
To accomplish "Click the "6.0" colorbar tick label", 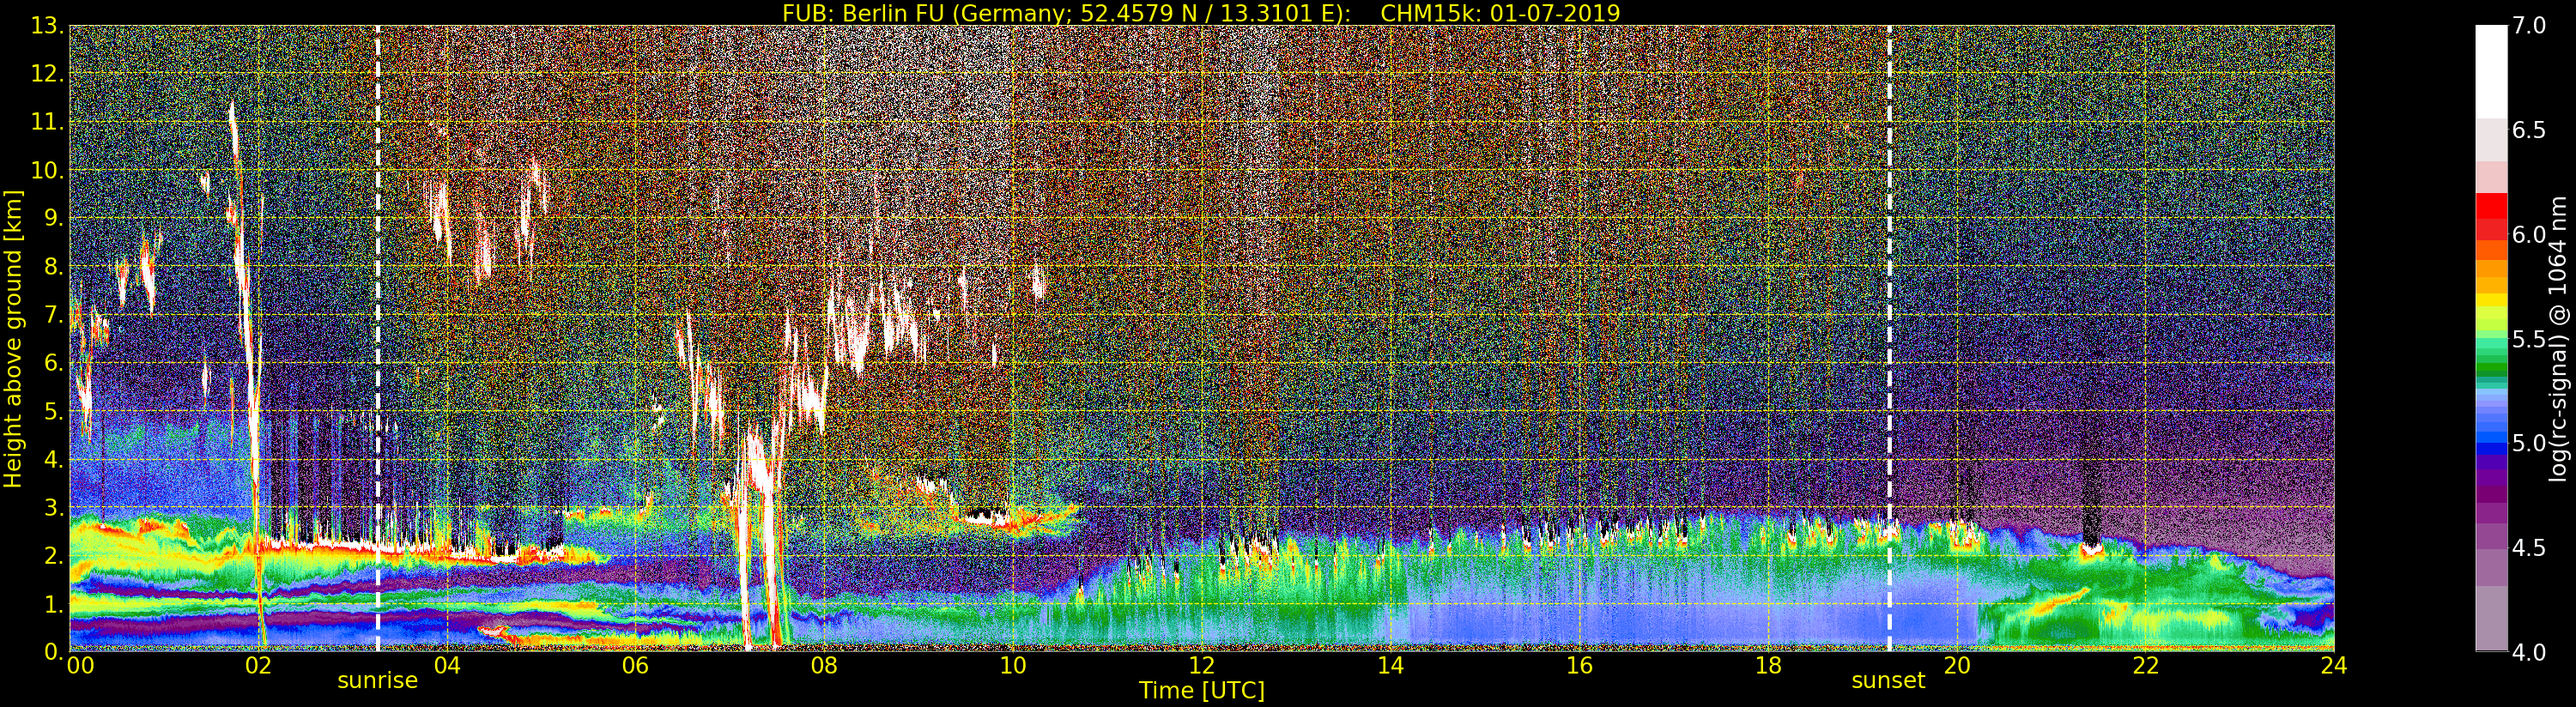I will point(2529,235).
